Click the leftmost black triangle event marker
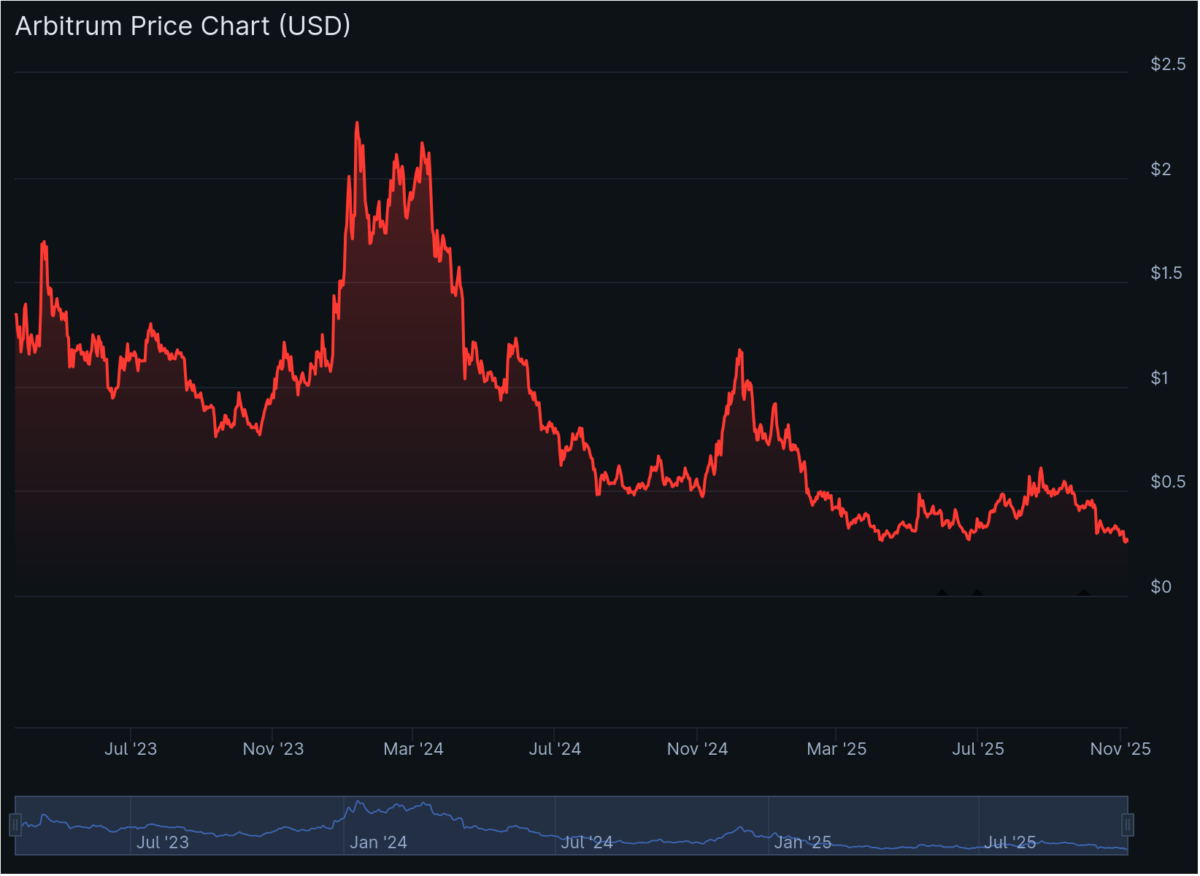 [x=941, y=592]
